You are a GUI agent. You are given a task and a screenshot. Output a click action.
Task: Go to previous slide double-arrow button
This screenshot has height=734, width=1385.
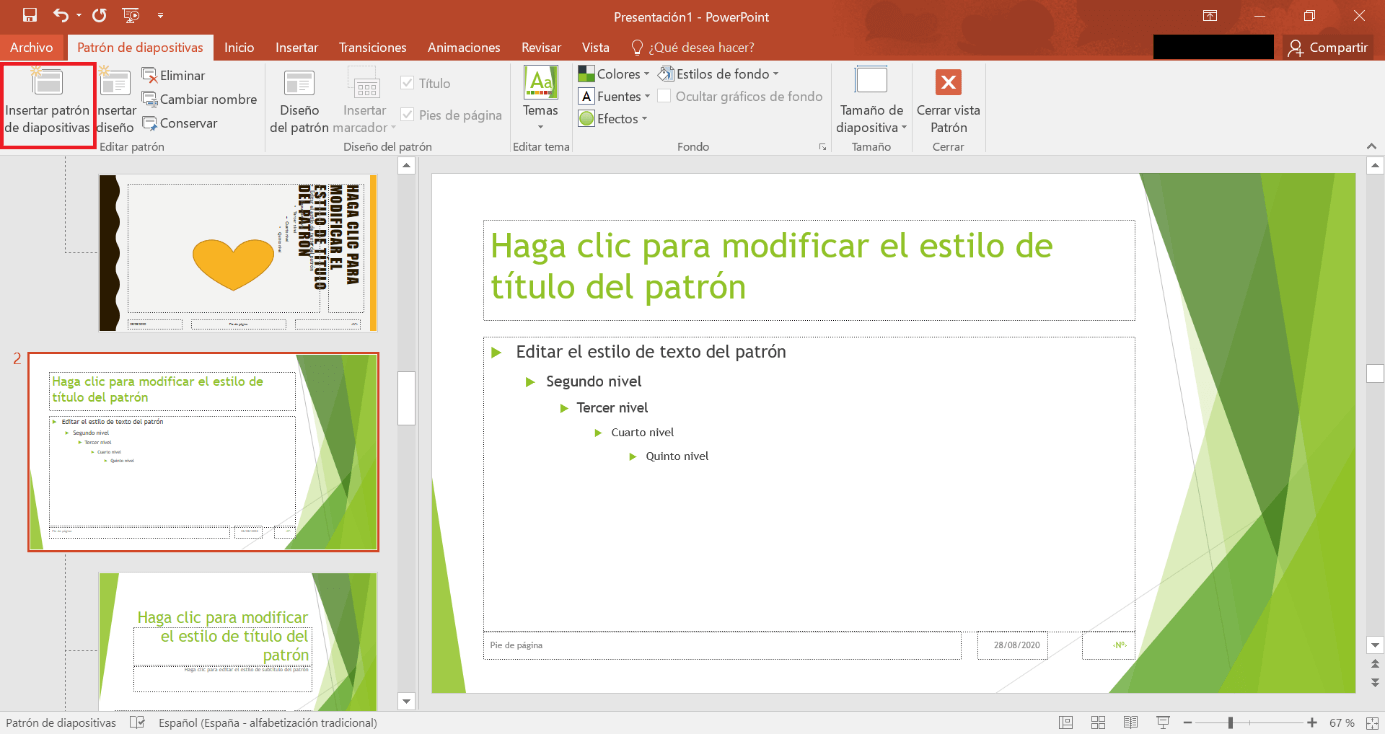[x=1375, y=665]
